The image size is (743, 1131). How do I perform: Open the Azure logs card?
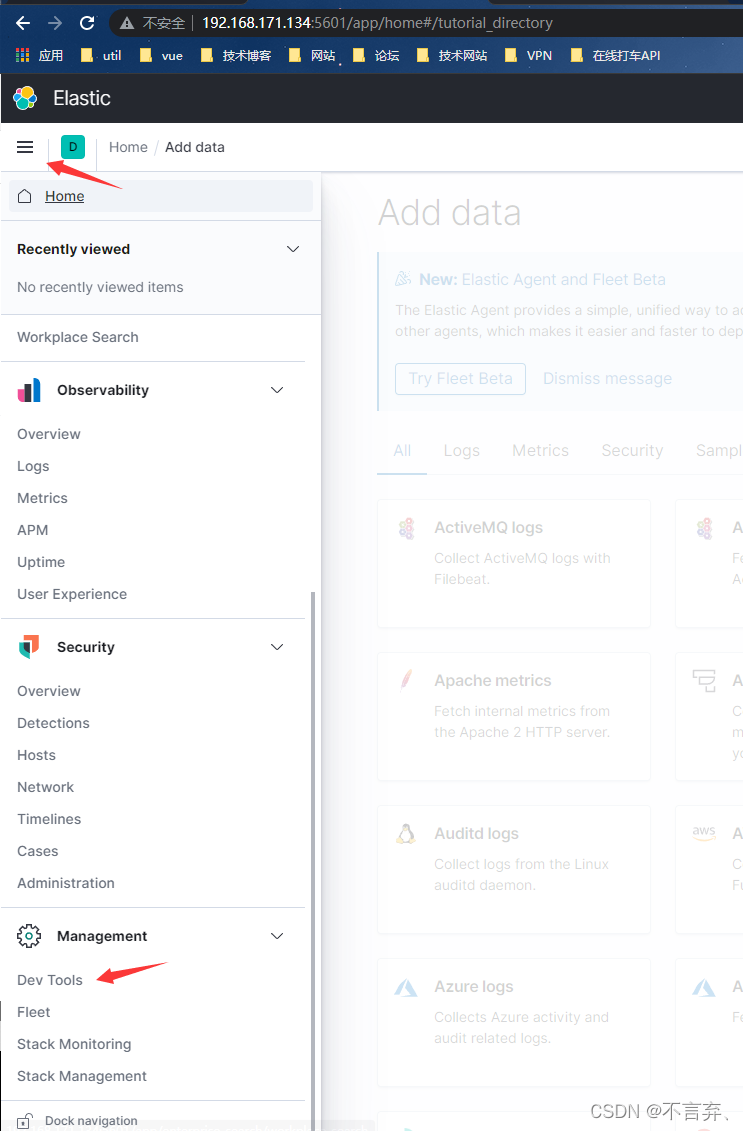[x=514, y=1022]
